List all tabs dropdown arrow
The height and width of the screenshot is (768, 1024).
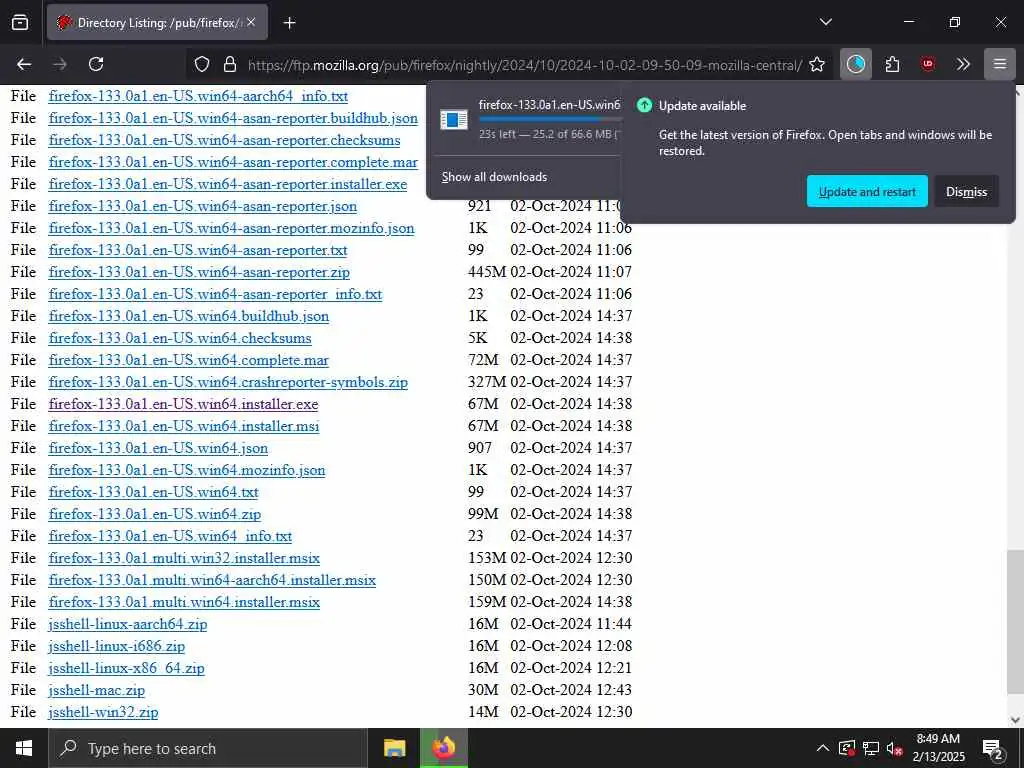825,22
